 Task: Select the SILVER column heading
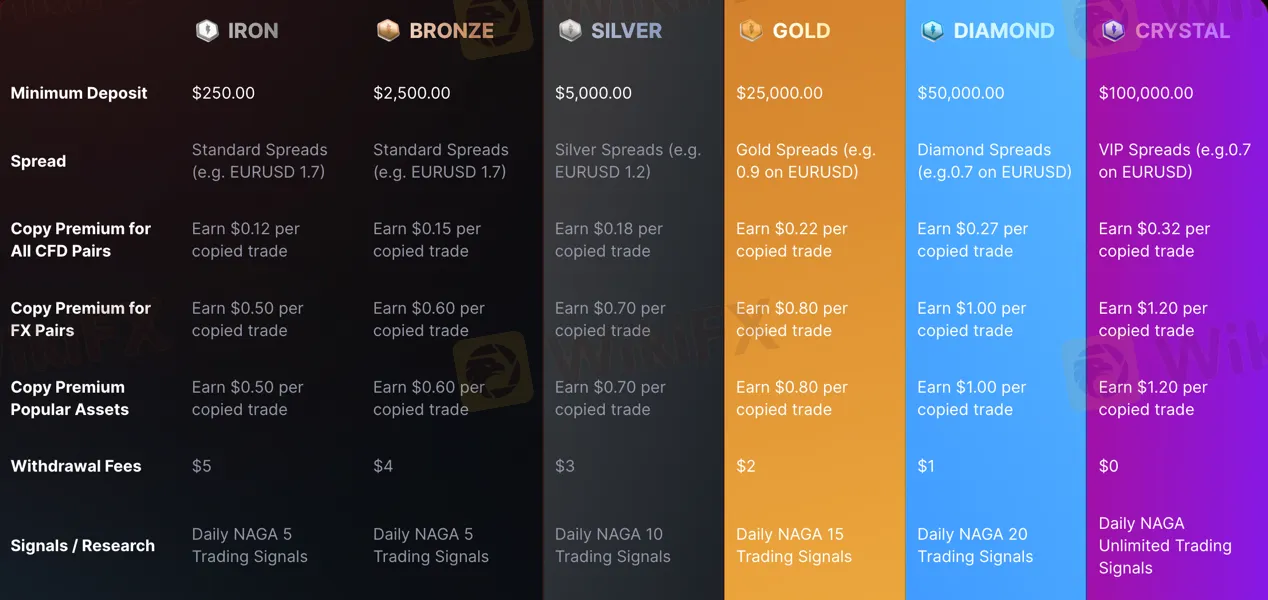(626, 31)
